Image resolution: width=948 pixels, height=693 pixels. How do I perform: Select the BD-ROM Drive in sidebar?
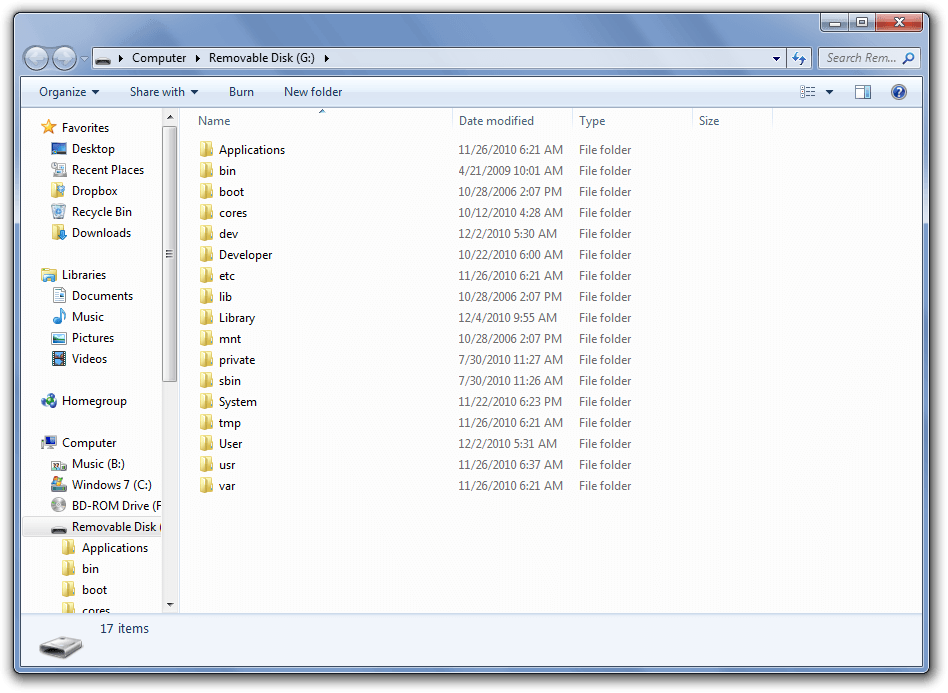tap(106, 506)
